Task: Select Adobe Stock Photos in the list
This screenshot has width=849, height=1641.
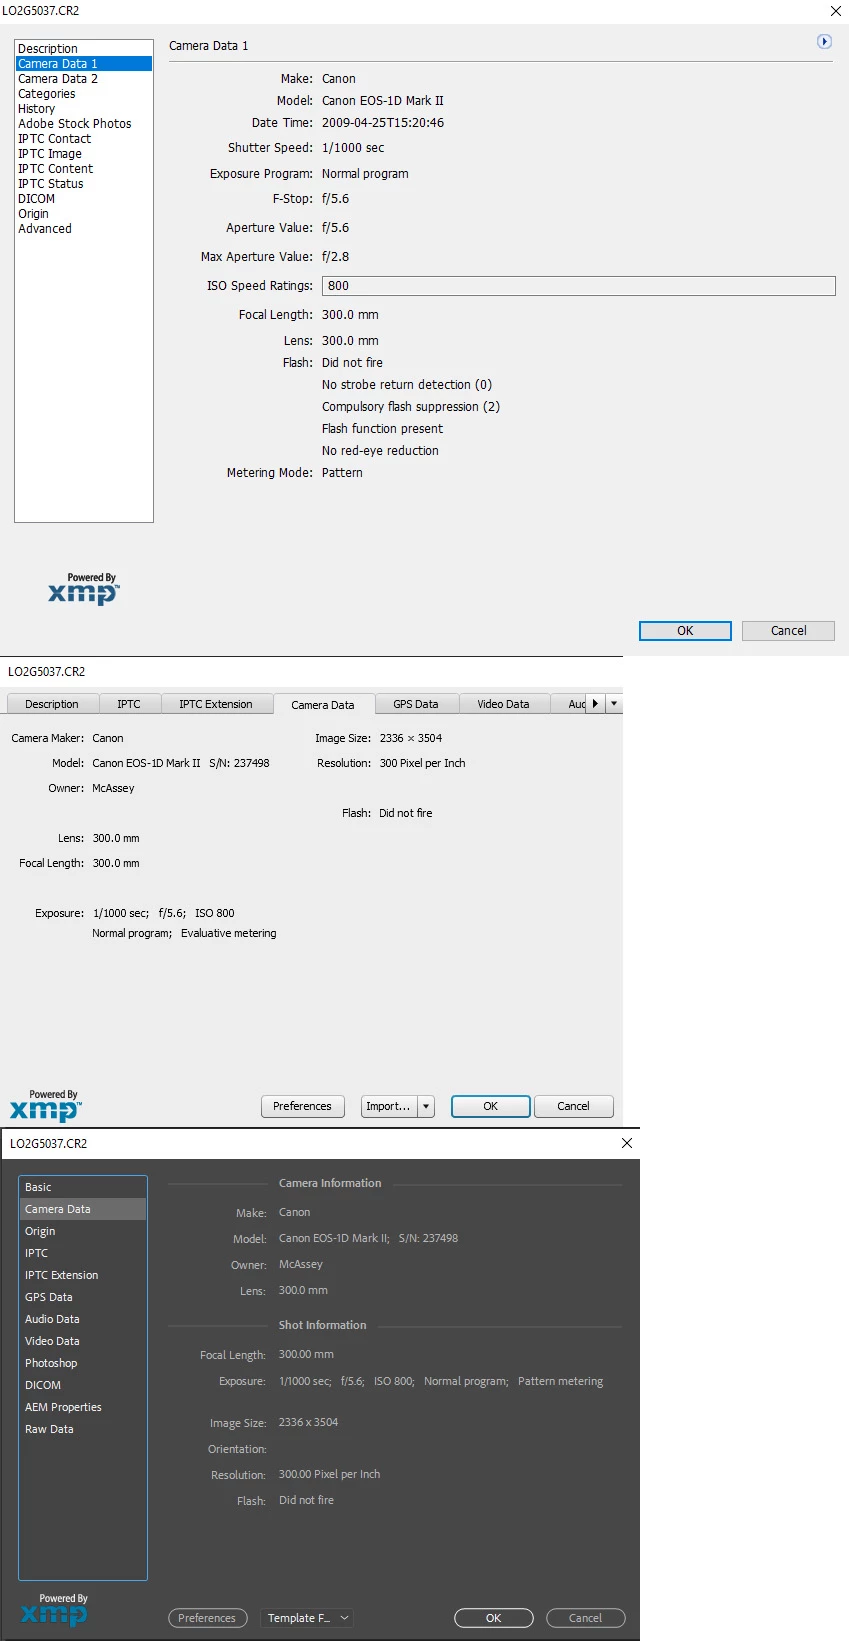Action: pyautogui.click(x=84, y=123)
